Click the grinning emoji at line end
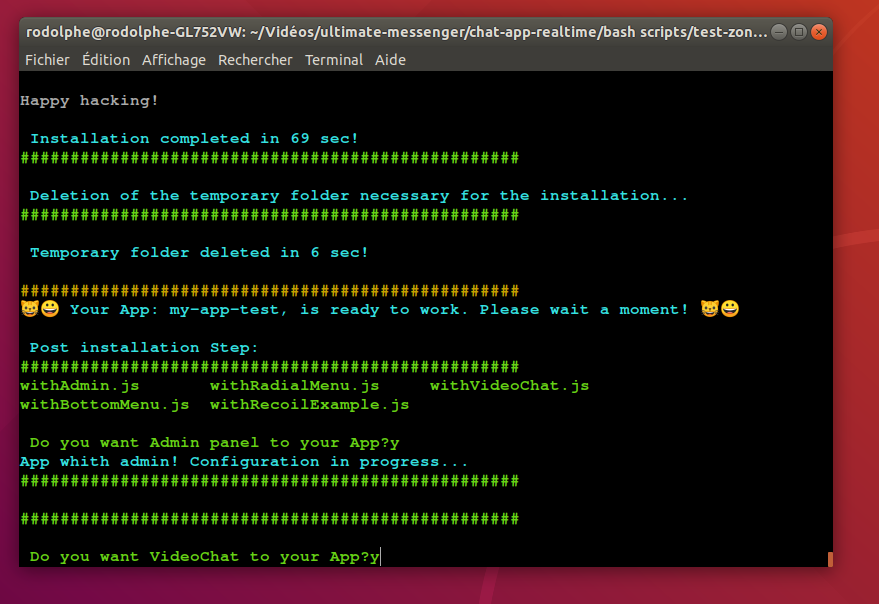 [731, 309]
